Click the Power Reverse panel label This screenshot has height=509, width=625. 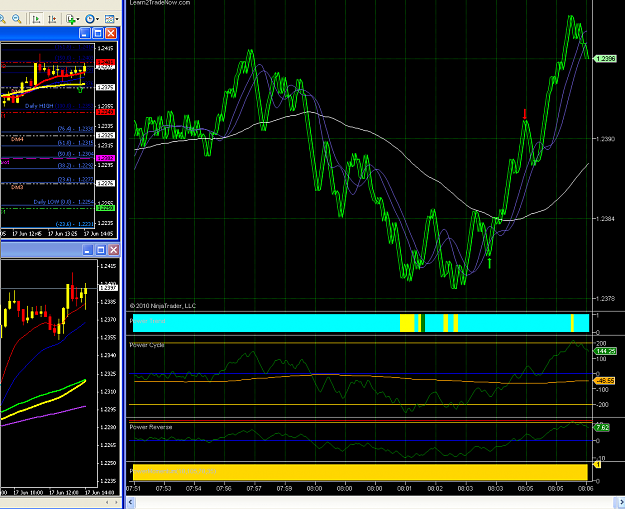[x=151, y=427]
